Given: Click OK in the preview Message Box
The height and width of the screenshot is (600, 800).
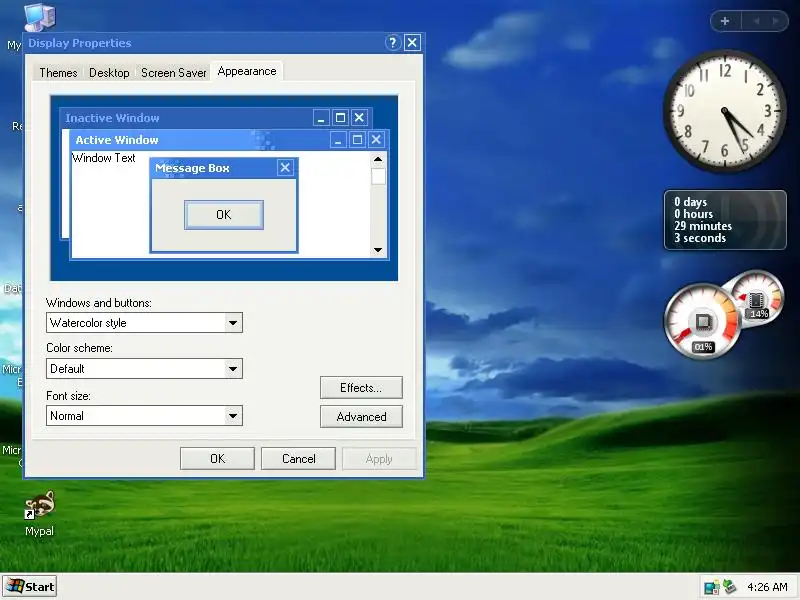Looking at the screenshot, I should point(224,215).
